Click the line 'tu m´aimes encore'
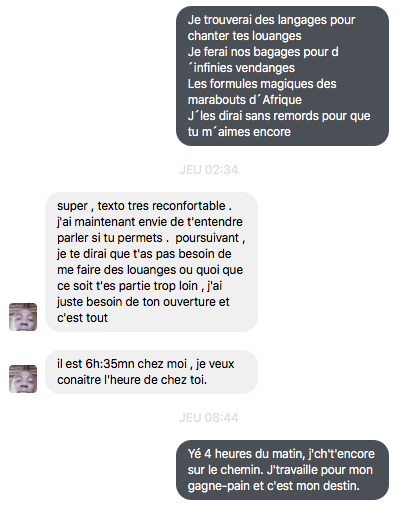The image size is (404, 515). pos(239,132)
